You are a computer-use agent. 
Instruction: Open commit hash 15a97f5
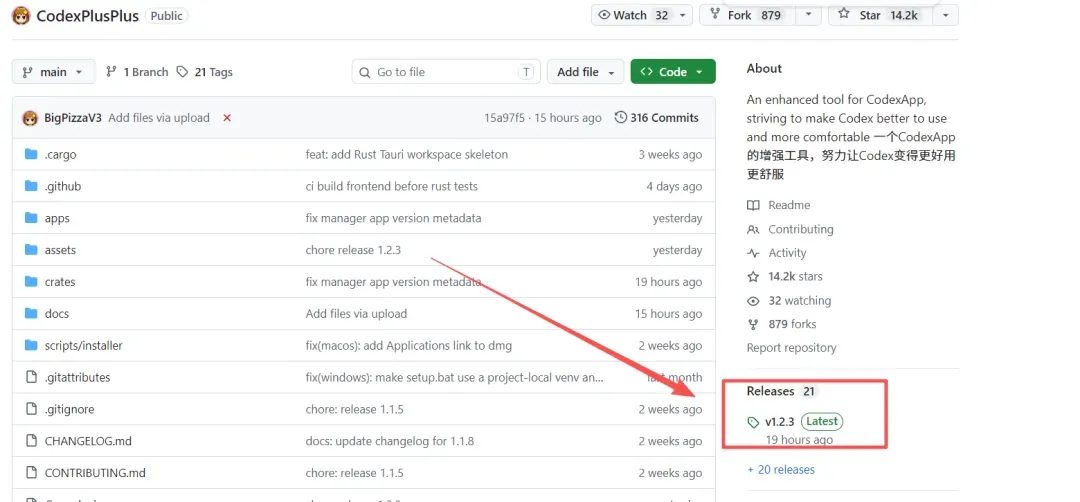[x=504, y=118]
